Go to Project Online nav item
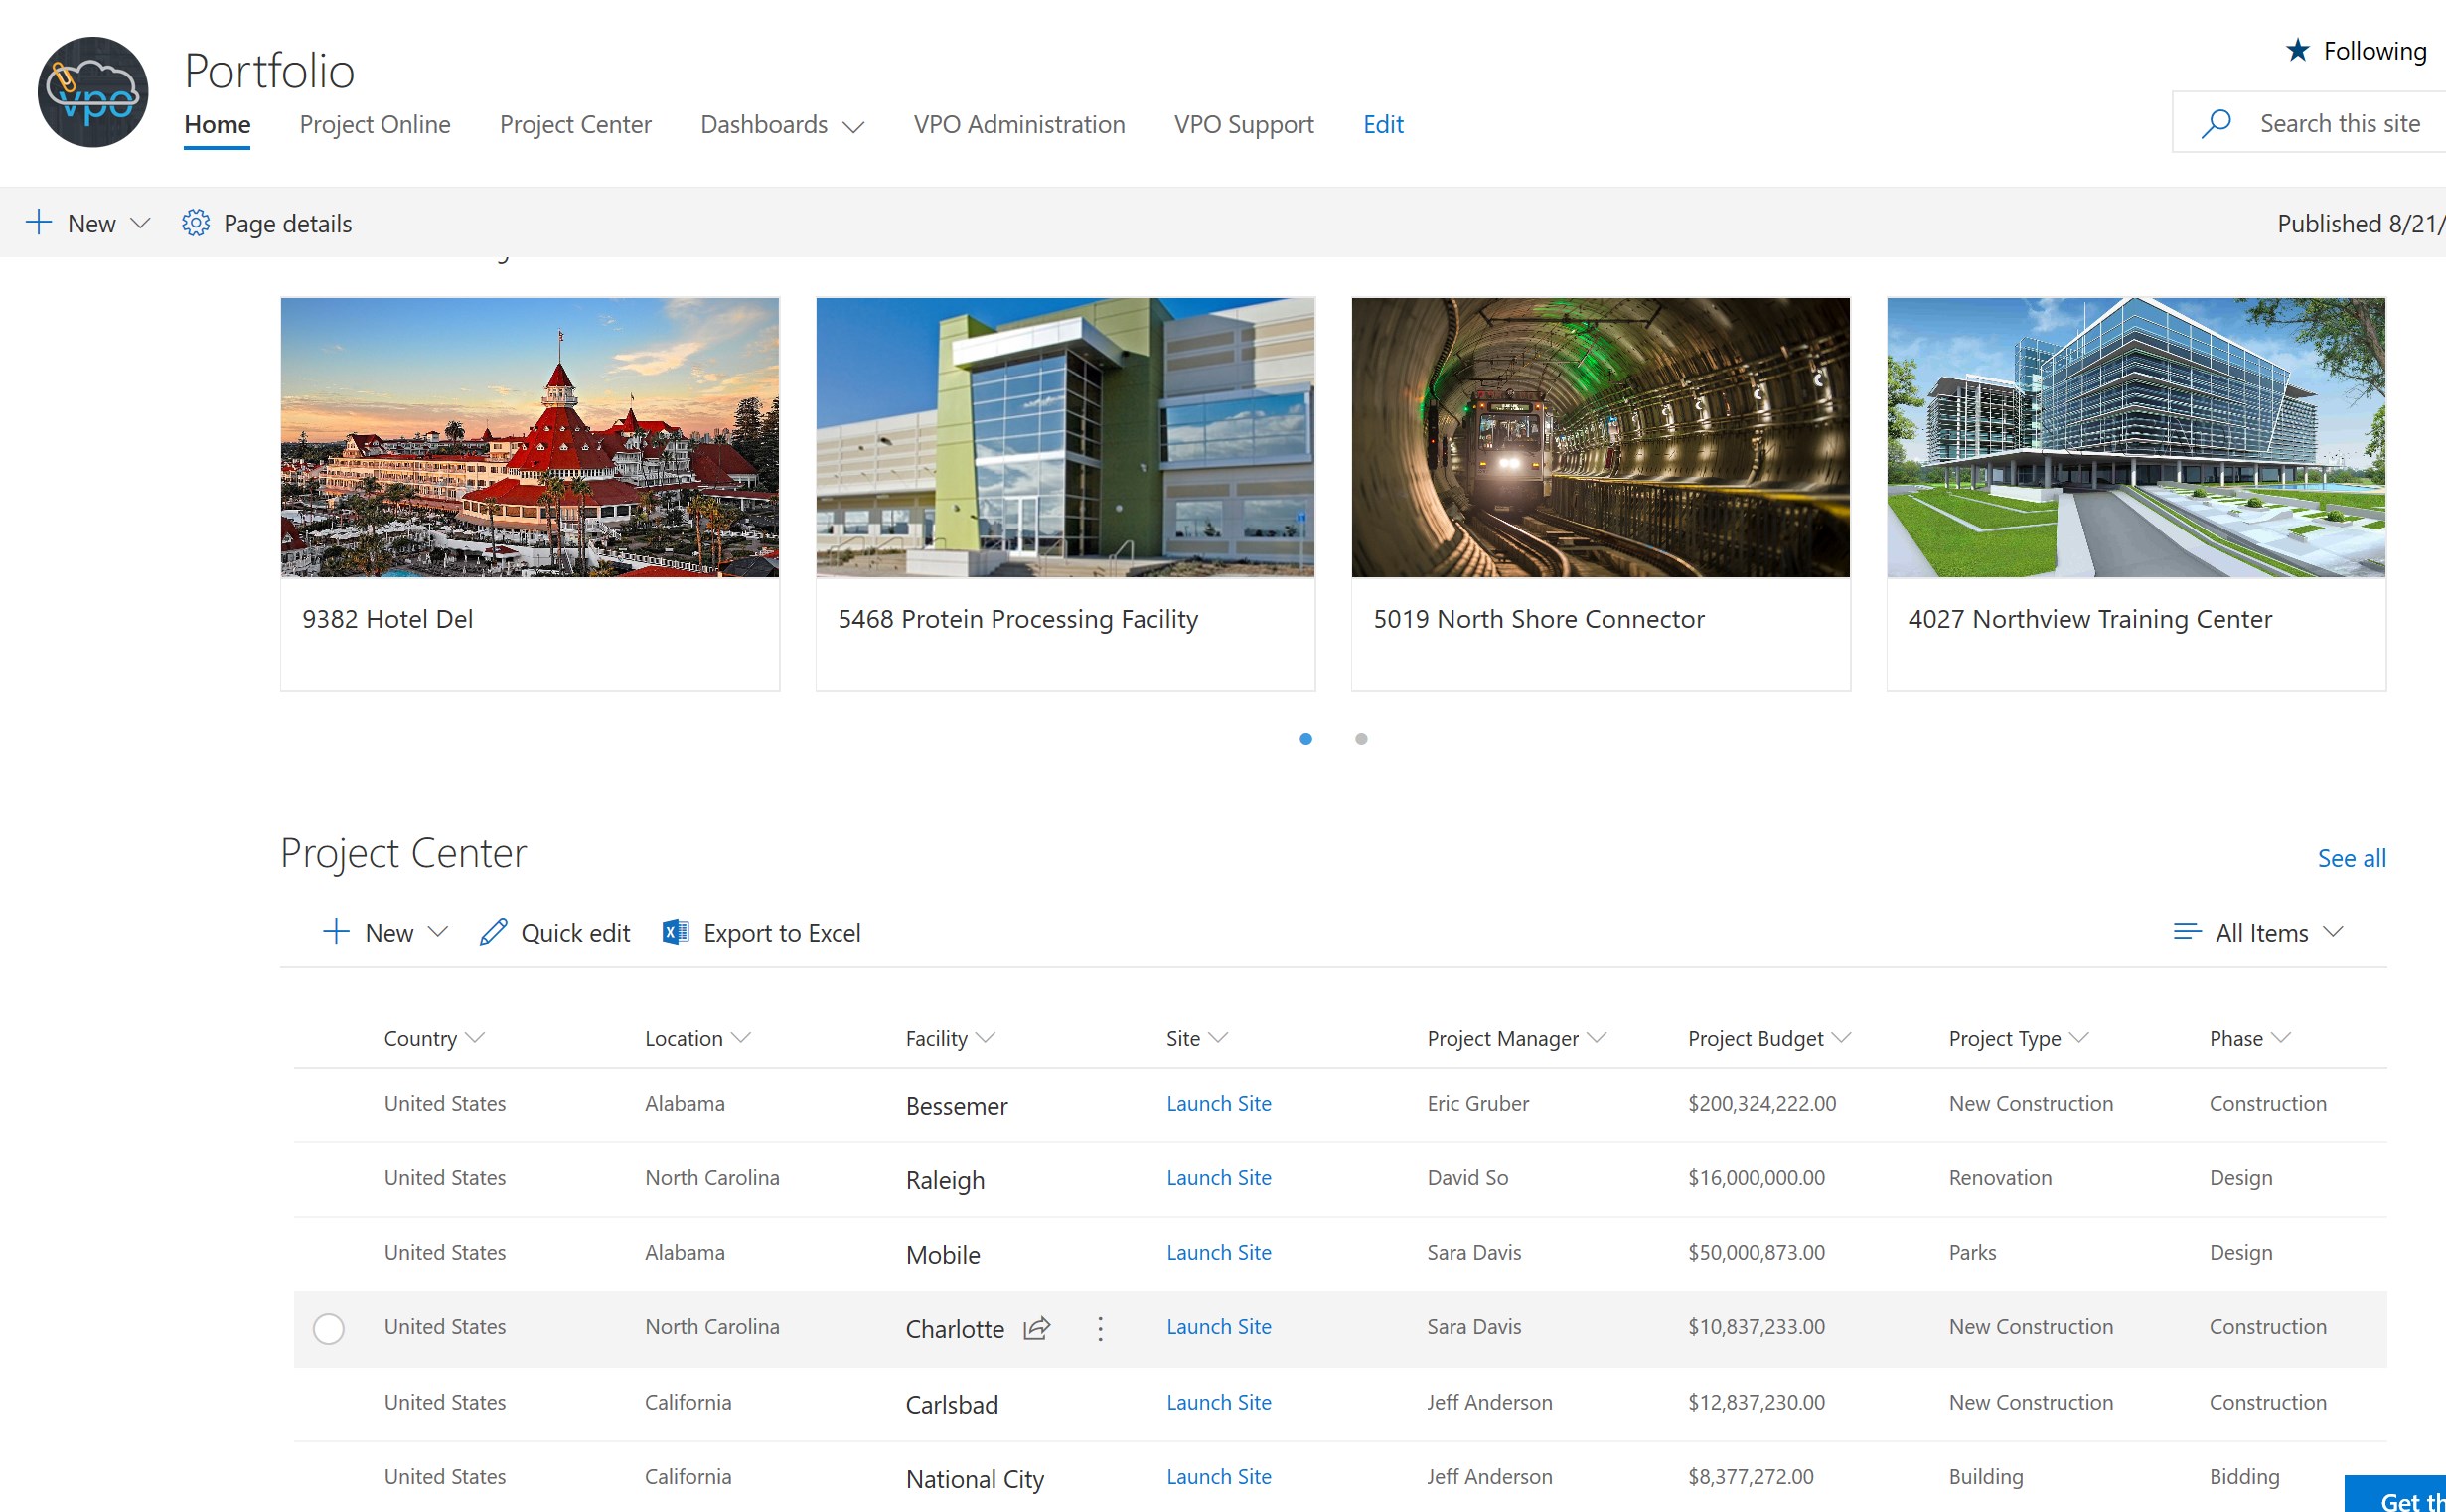This screenshot has width=2446, height=1512. (374, 125)
